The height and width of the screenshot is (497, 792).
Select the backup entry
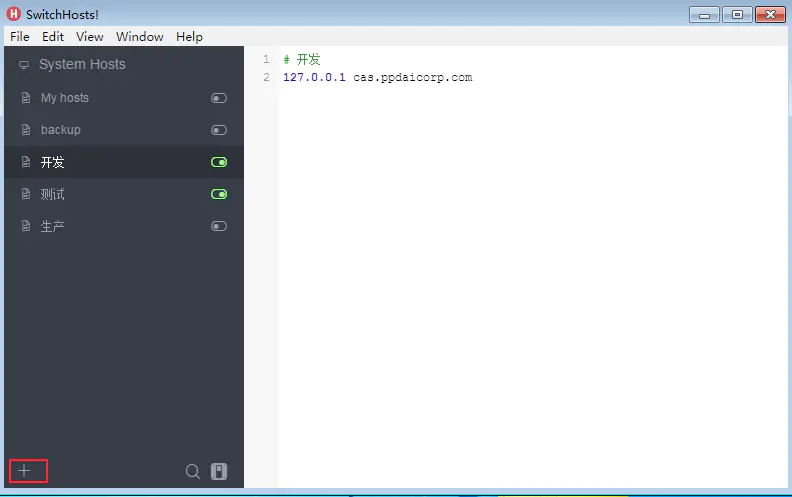tap(124, 130)
